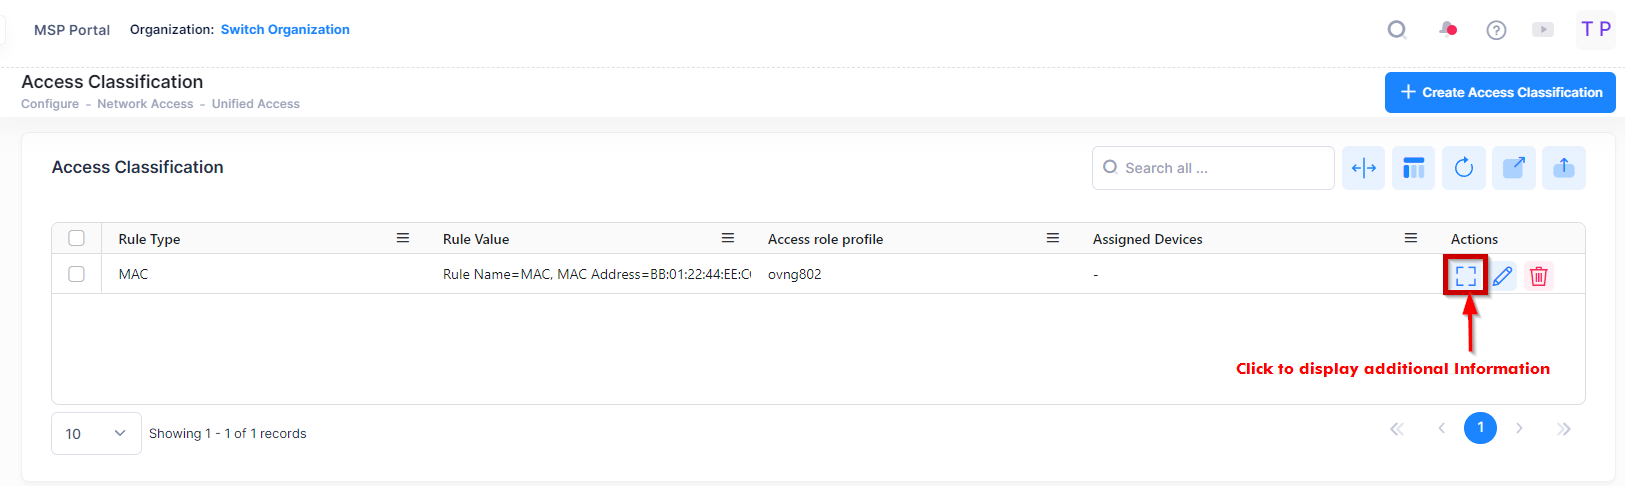1625x486 pixels.
Task: Open the column chooser table icon
Action: tap(1413, 168)
